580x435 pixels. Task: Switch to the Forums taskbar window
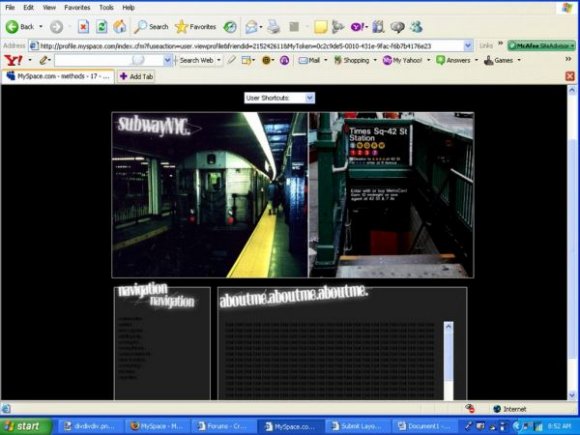coord(224,426)
